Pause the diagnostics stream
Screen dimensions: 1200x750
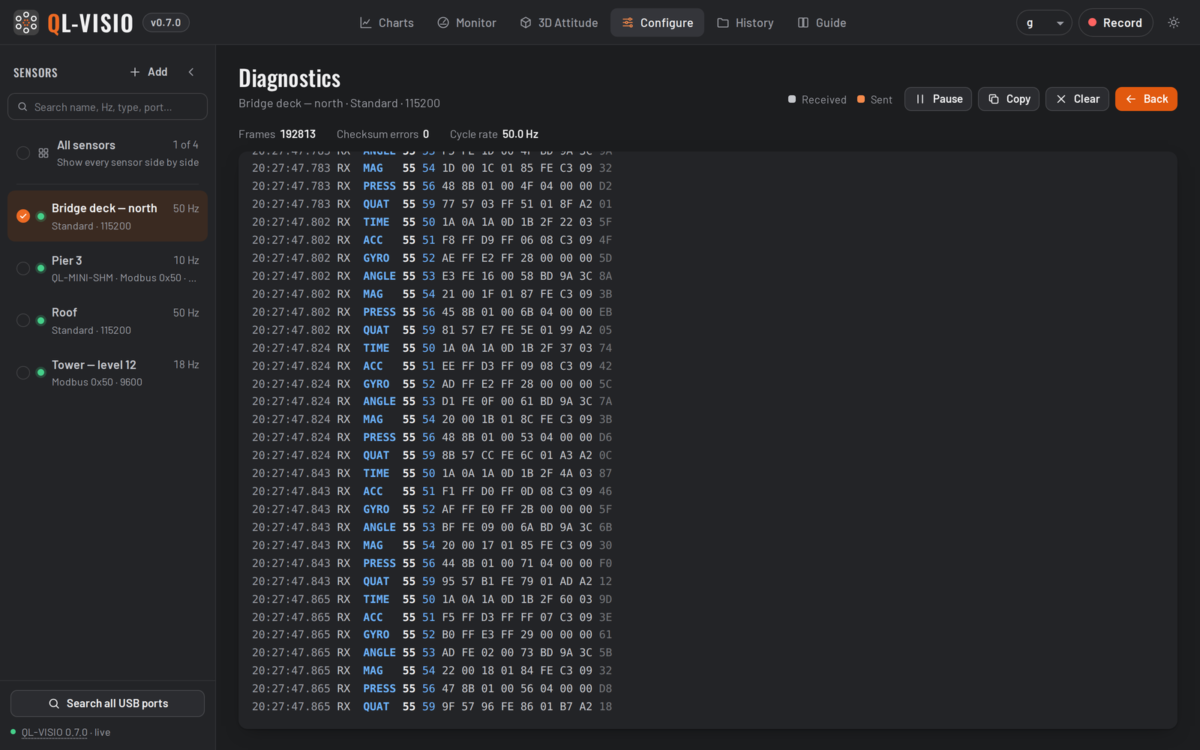(938, 99)
